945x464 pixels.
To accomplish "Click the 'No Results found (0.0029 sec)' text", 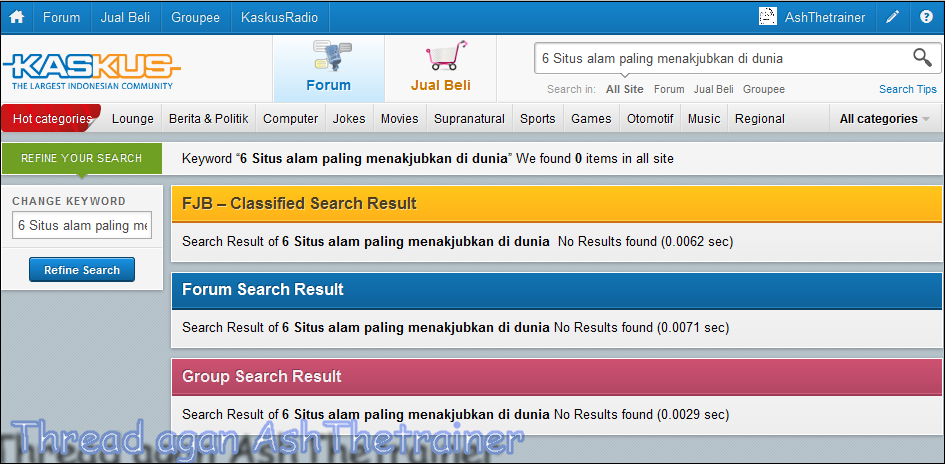I will click(641, 415).
